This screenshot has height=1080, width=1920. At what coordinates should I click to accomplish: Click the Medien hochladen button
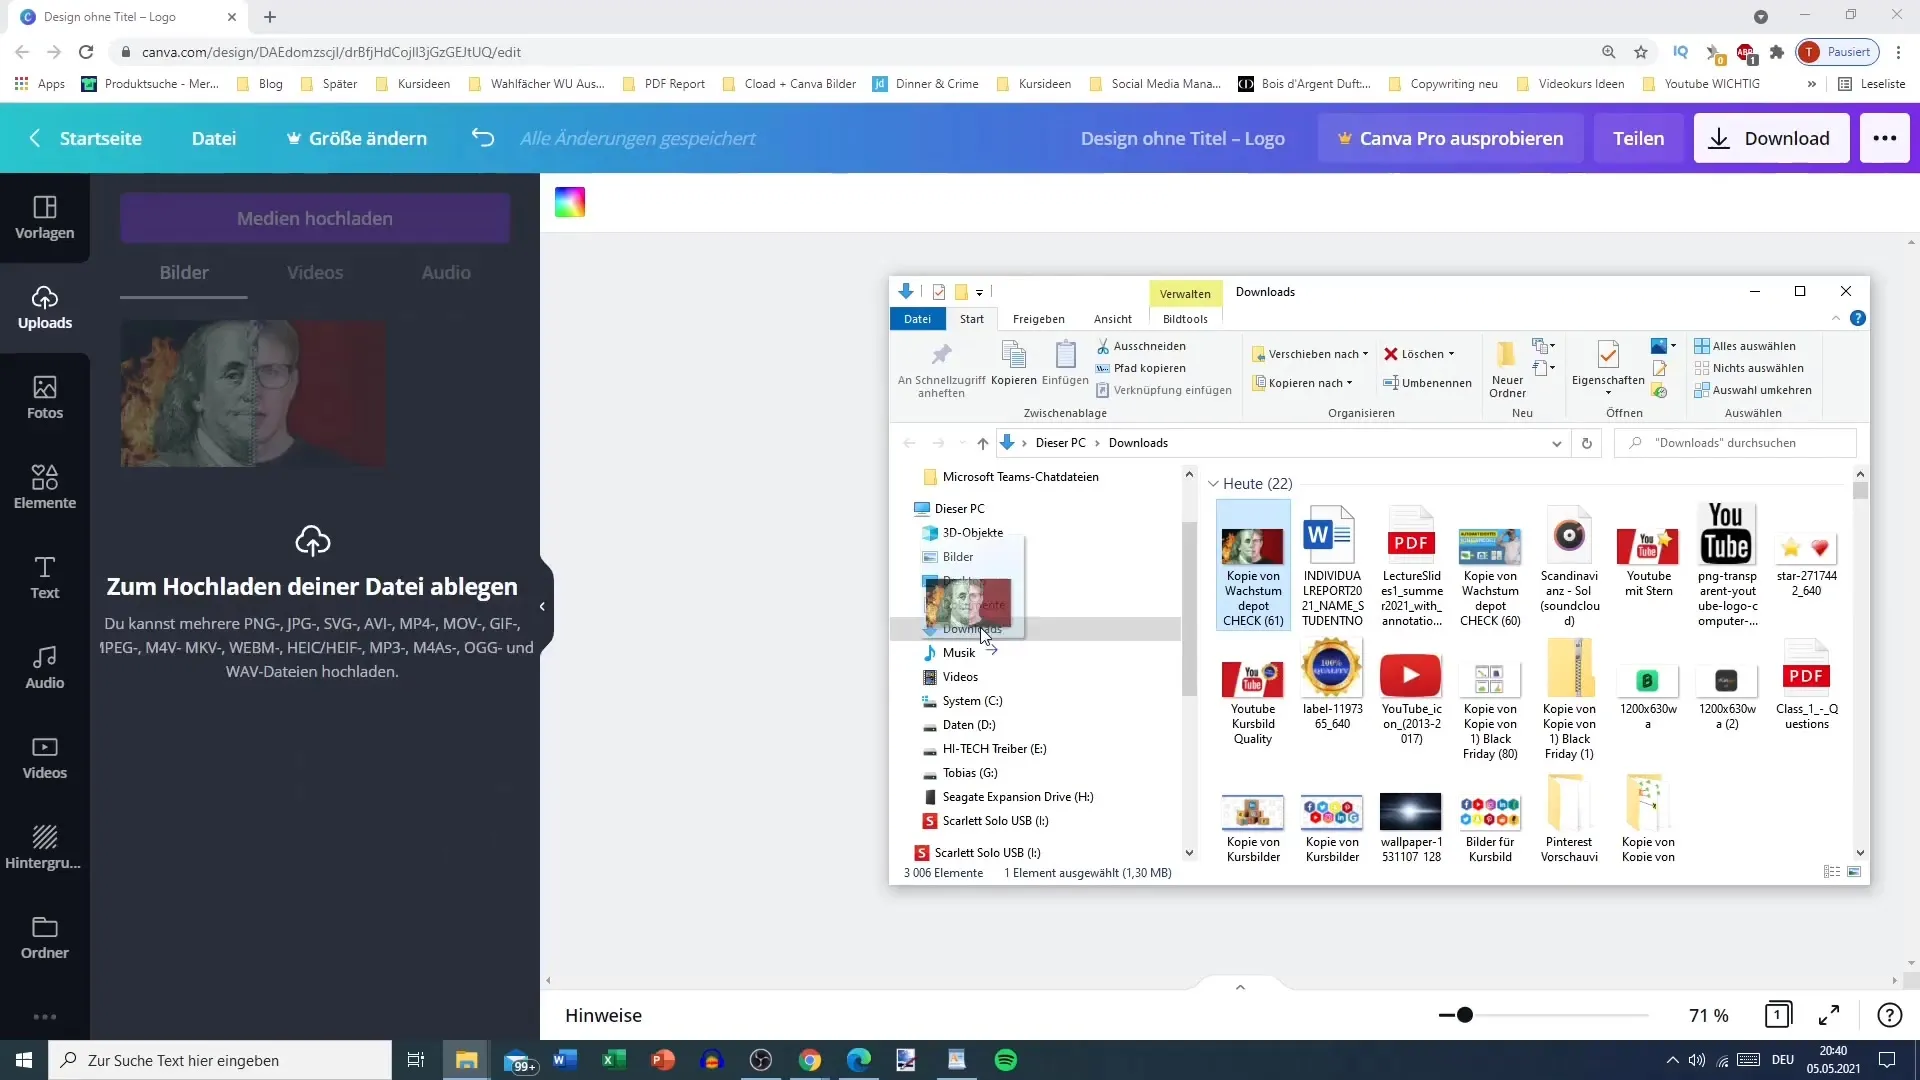315,218
